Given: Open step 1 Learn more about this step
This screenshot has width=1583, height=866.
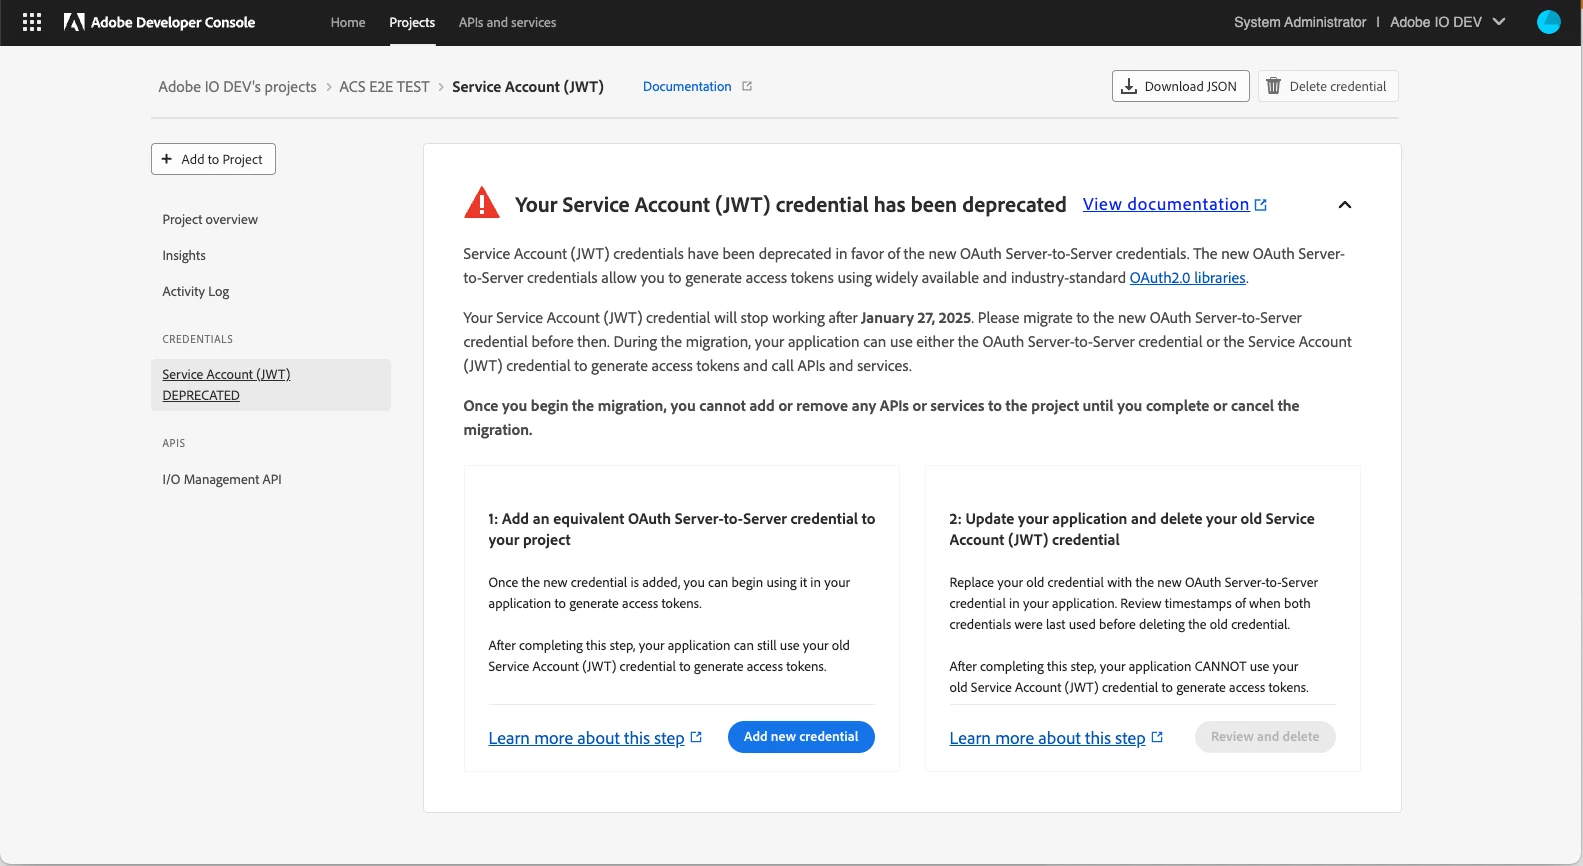Looking at the screenshot, I should coord(586,738).
